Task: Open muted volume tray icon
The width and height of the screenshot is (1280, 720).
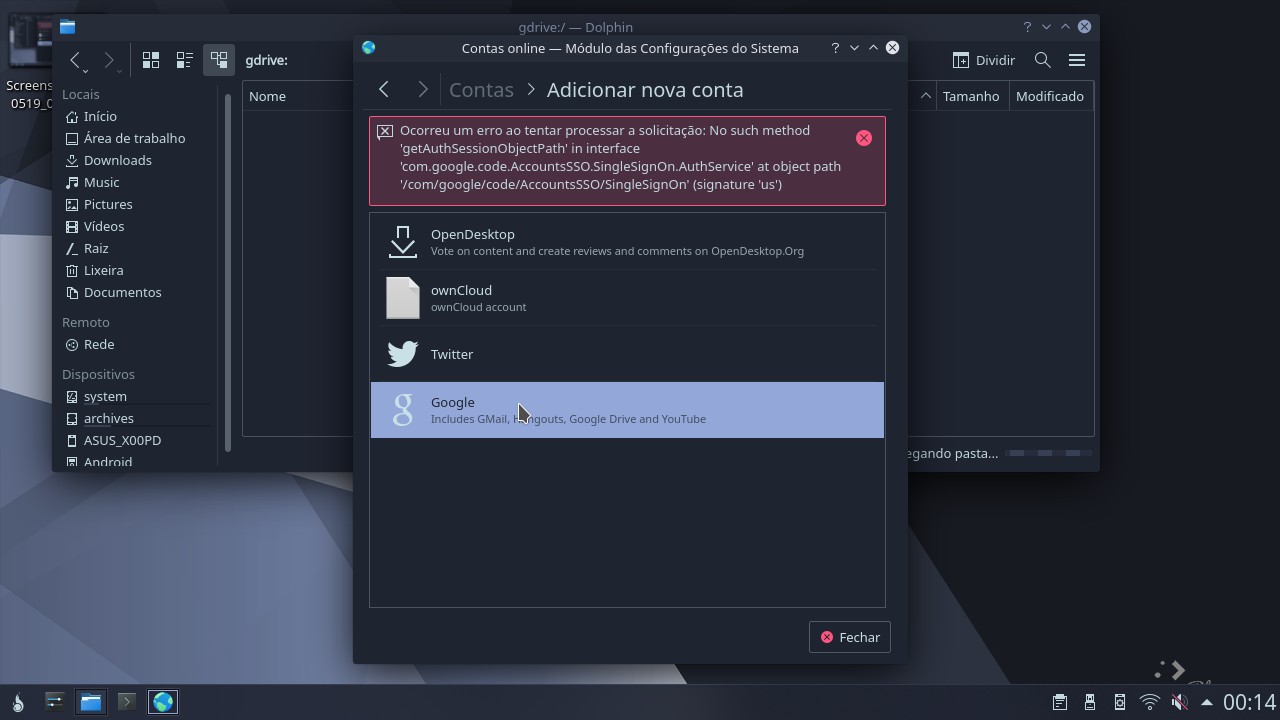Action: (x=1180, y=702)
